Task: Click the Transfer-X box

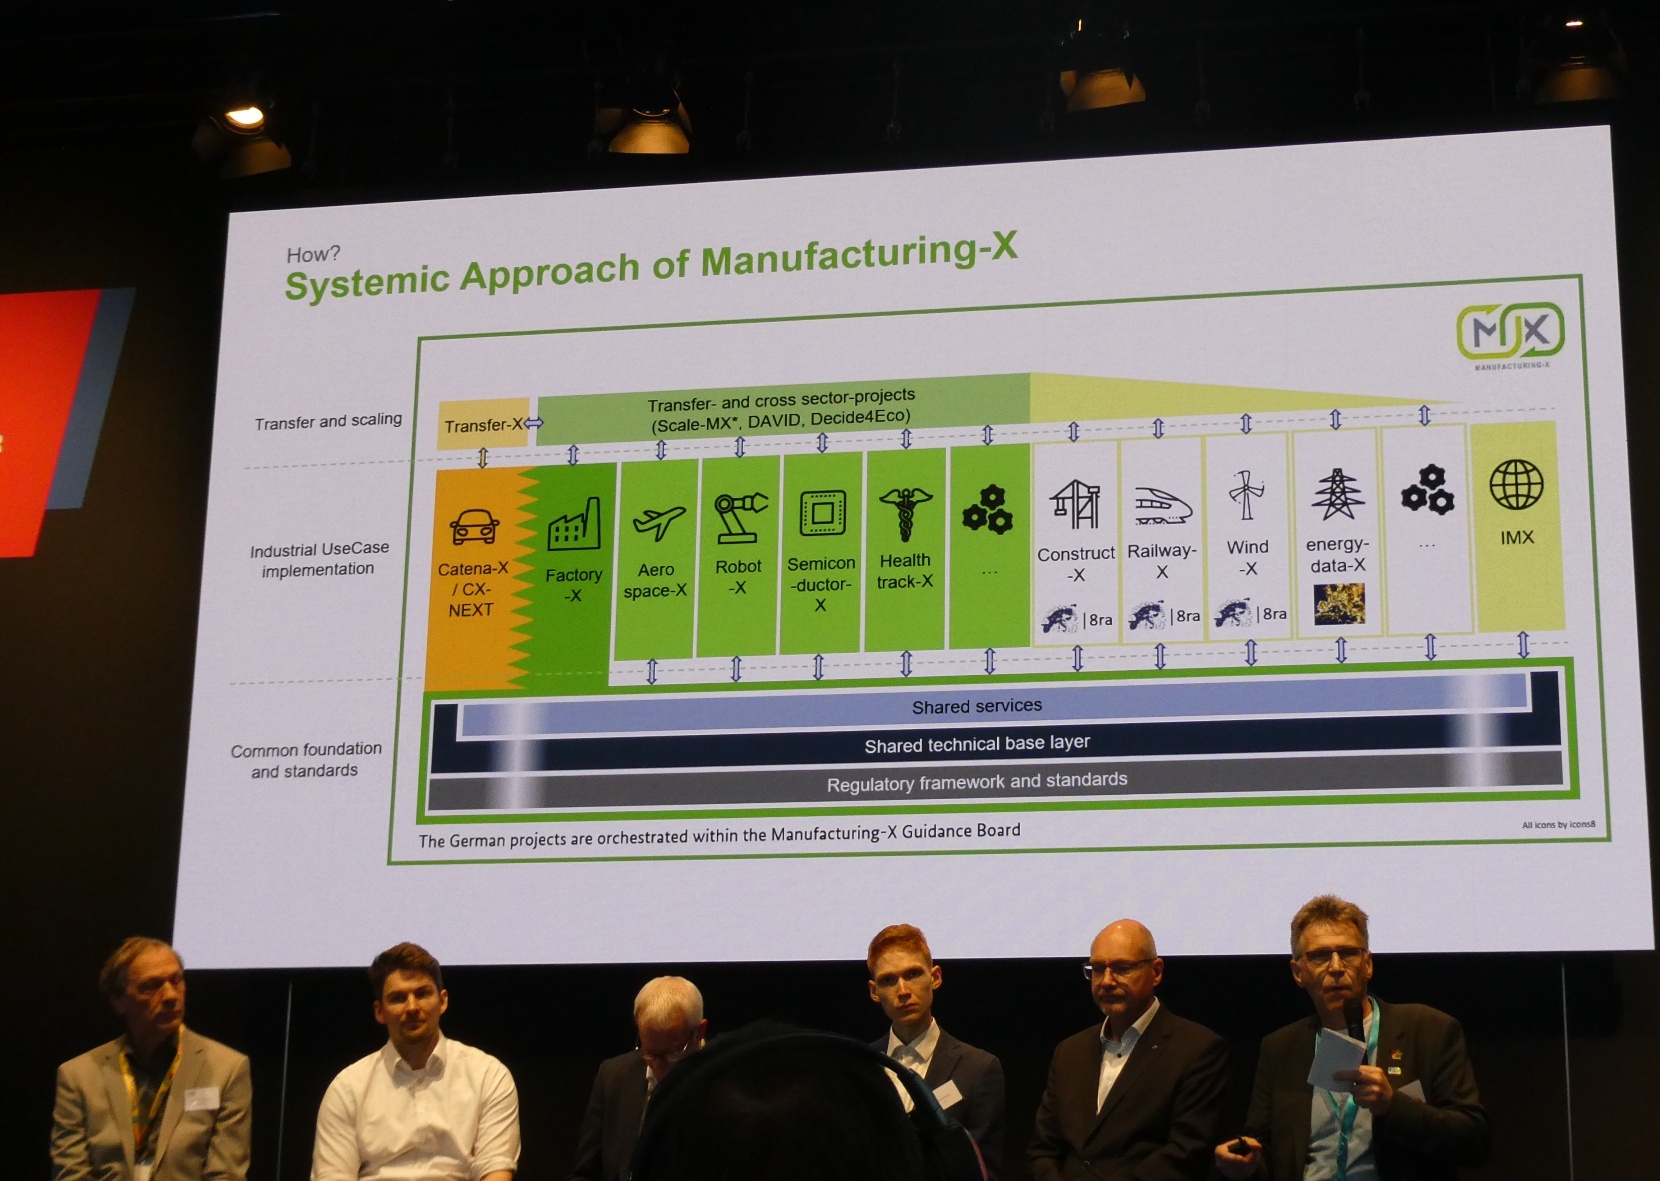Action: click(484, 425)
